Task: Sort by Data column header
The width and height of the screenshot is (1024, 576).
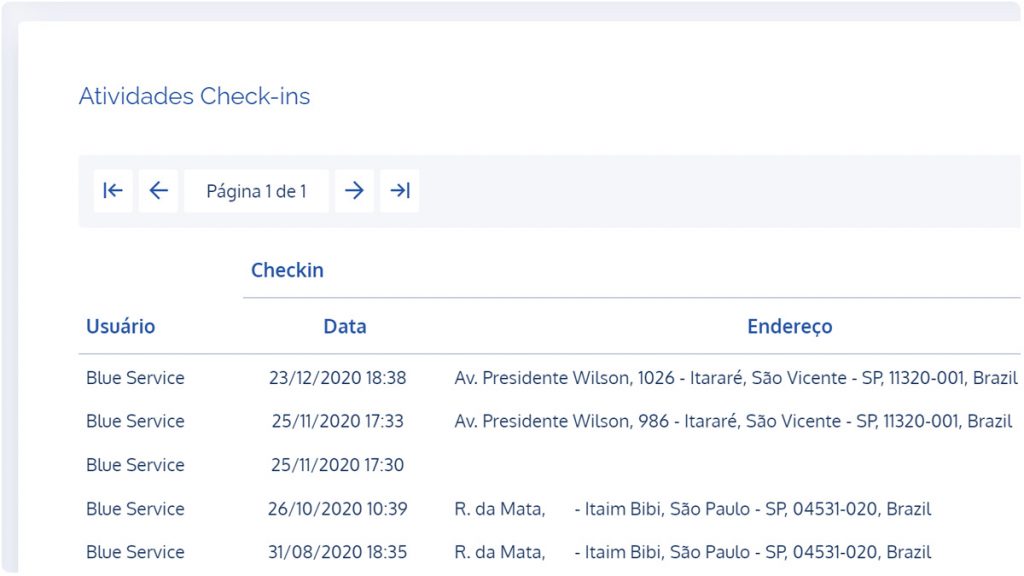Action: tap(345, 326)
